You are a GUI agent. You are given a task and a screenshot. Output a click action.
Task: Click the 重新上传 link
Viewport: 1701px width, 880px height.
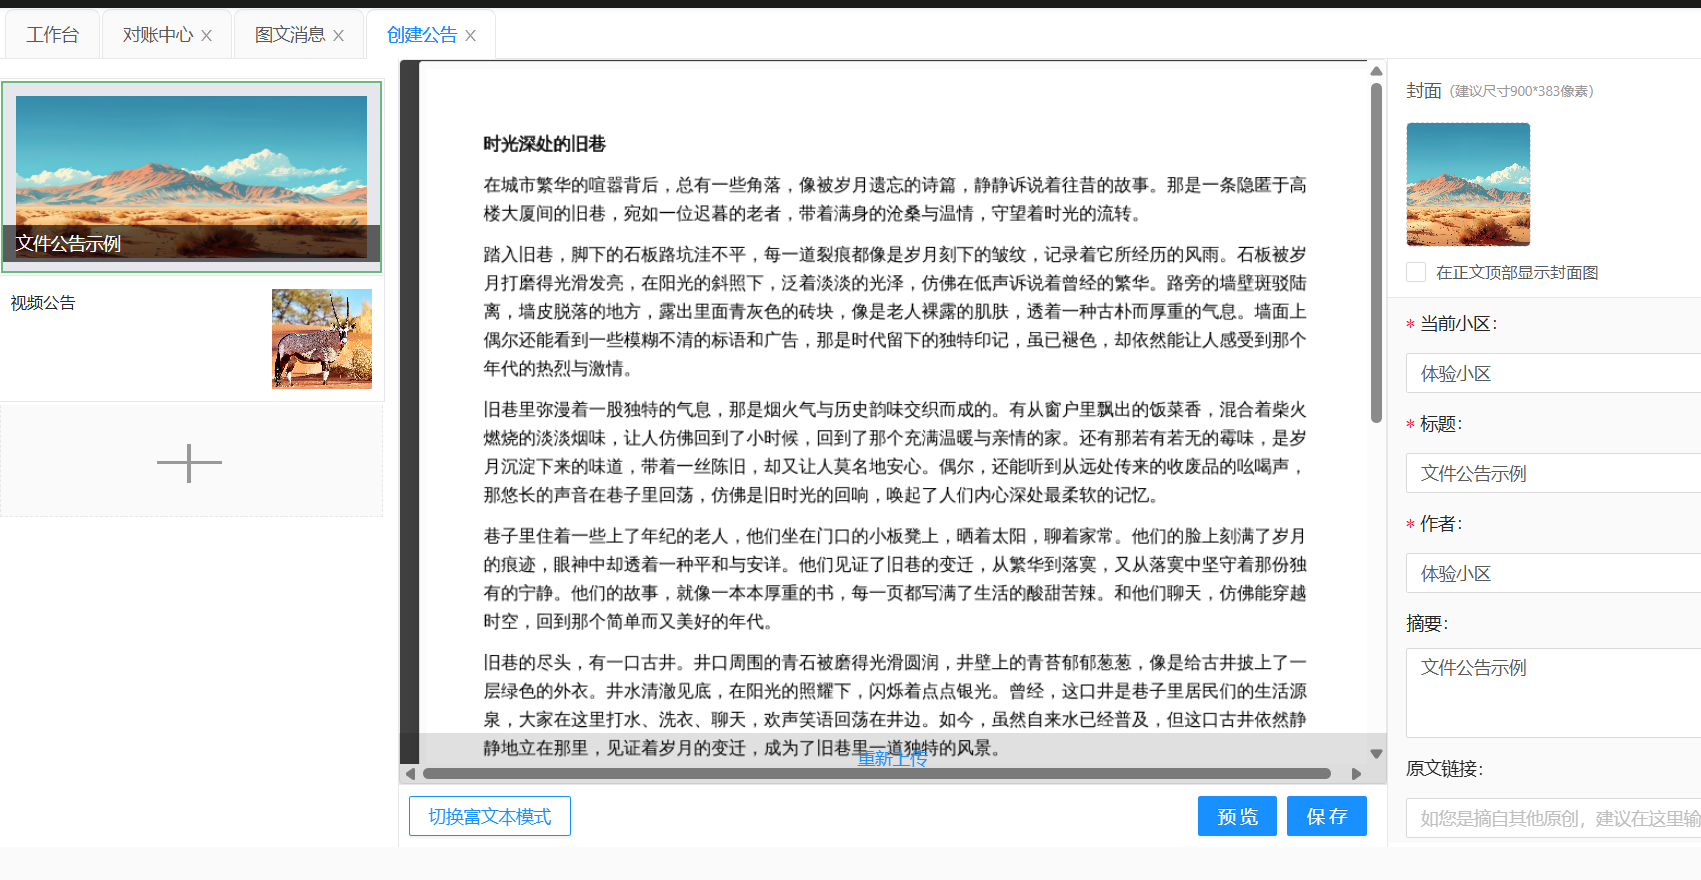(892, 759)
